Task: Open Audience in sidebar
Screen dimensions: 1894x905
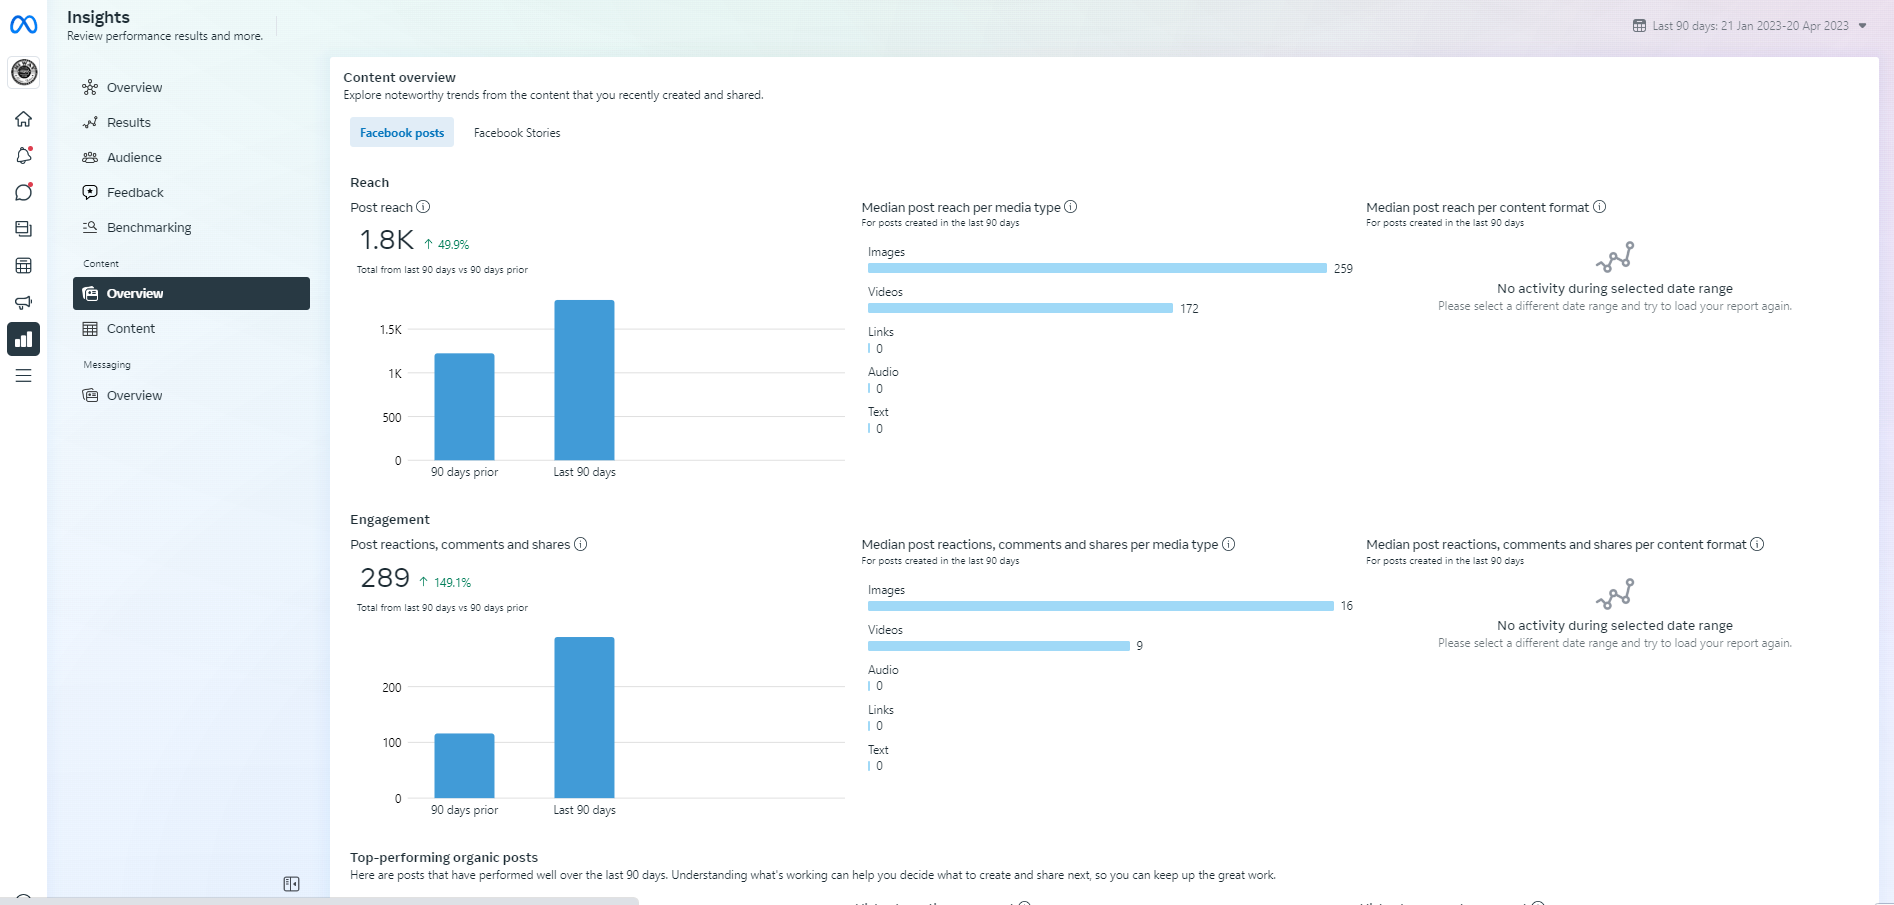Action: click(191, 158)
